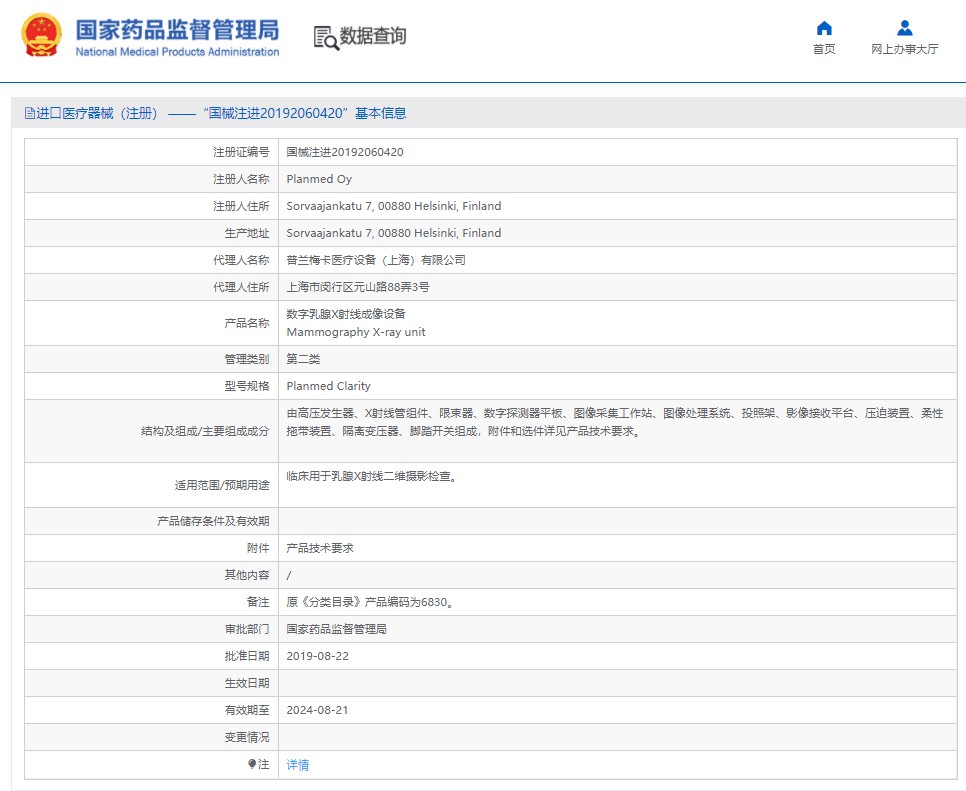
Task: Click the 型号规格 row label
Action: tap(247, 386)
